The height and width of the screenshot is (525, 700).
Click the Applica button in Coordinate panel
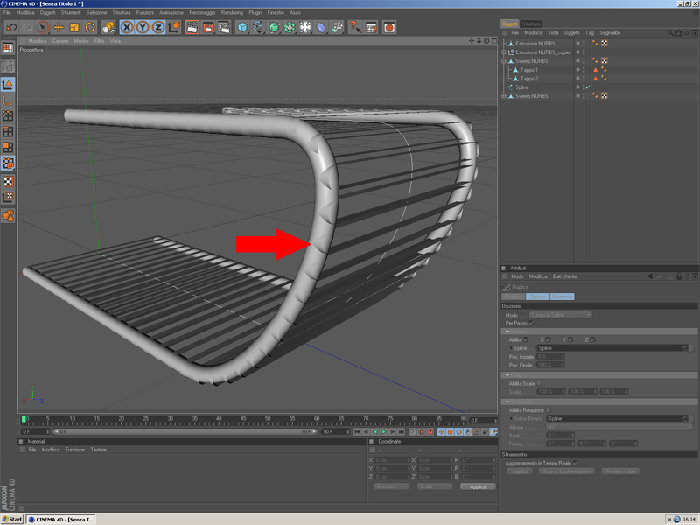click(x=478, y=487)
